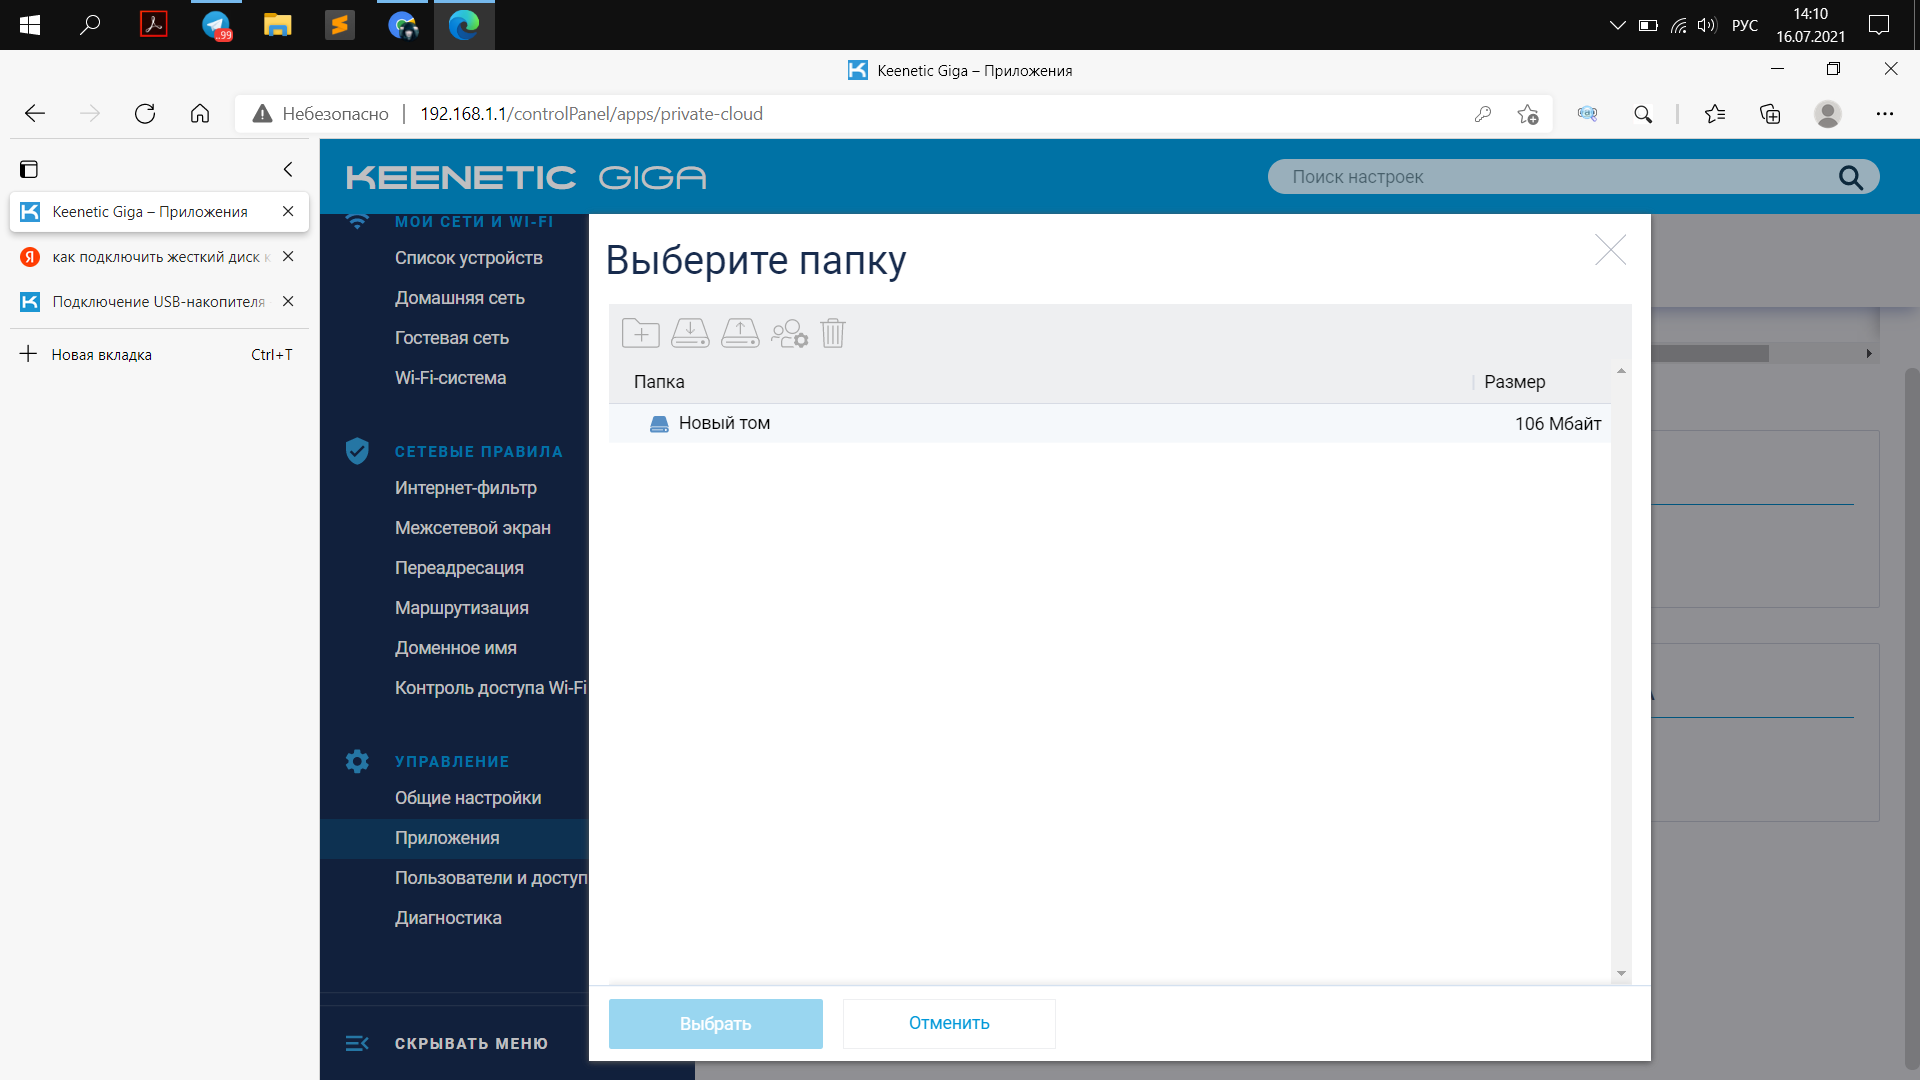This screenshot has width=1920, height=1080.
Task: Open Приложения menu item
Action: 446,838
